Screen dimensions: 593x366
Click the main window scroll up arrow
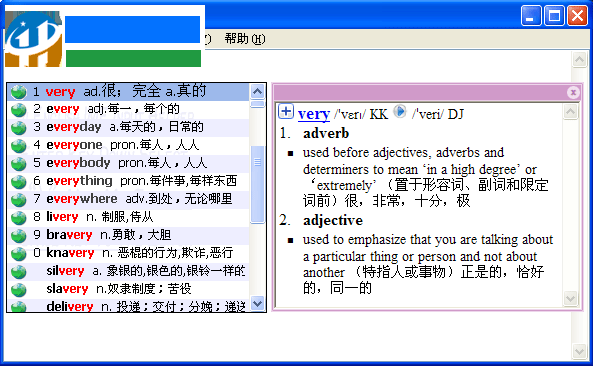pos(579,59)
